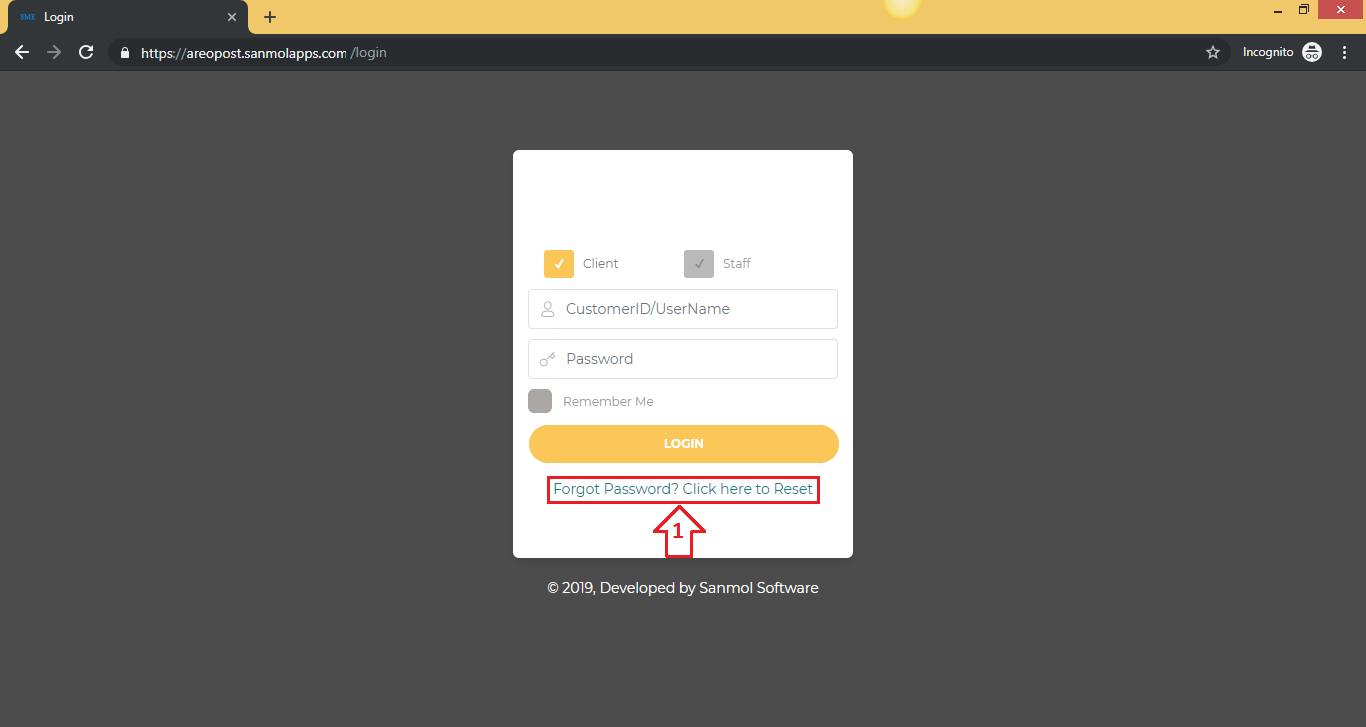Open Forgot Password reset link
The image size is (1366, 727).
[683, 489]
